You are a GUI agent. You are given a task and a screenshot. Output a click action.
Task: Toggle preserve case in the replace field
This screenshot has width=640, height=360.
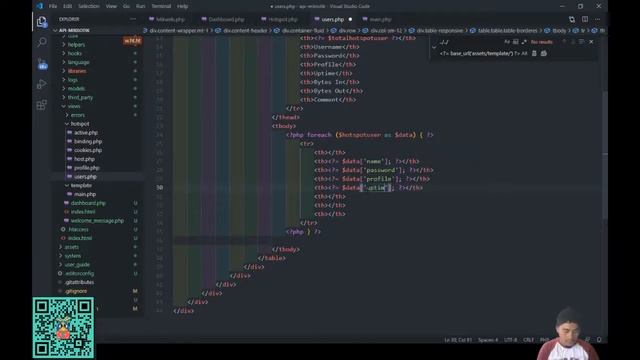point(524,53)
